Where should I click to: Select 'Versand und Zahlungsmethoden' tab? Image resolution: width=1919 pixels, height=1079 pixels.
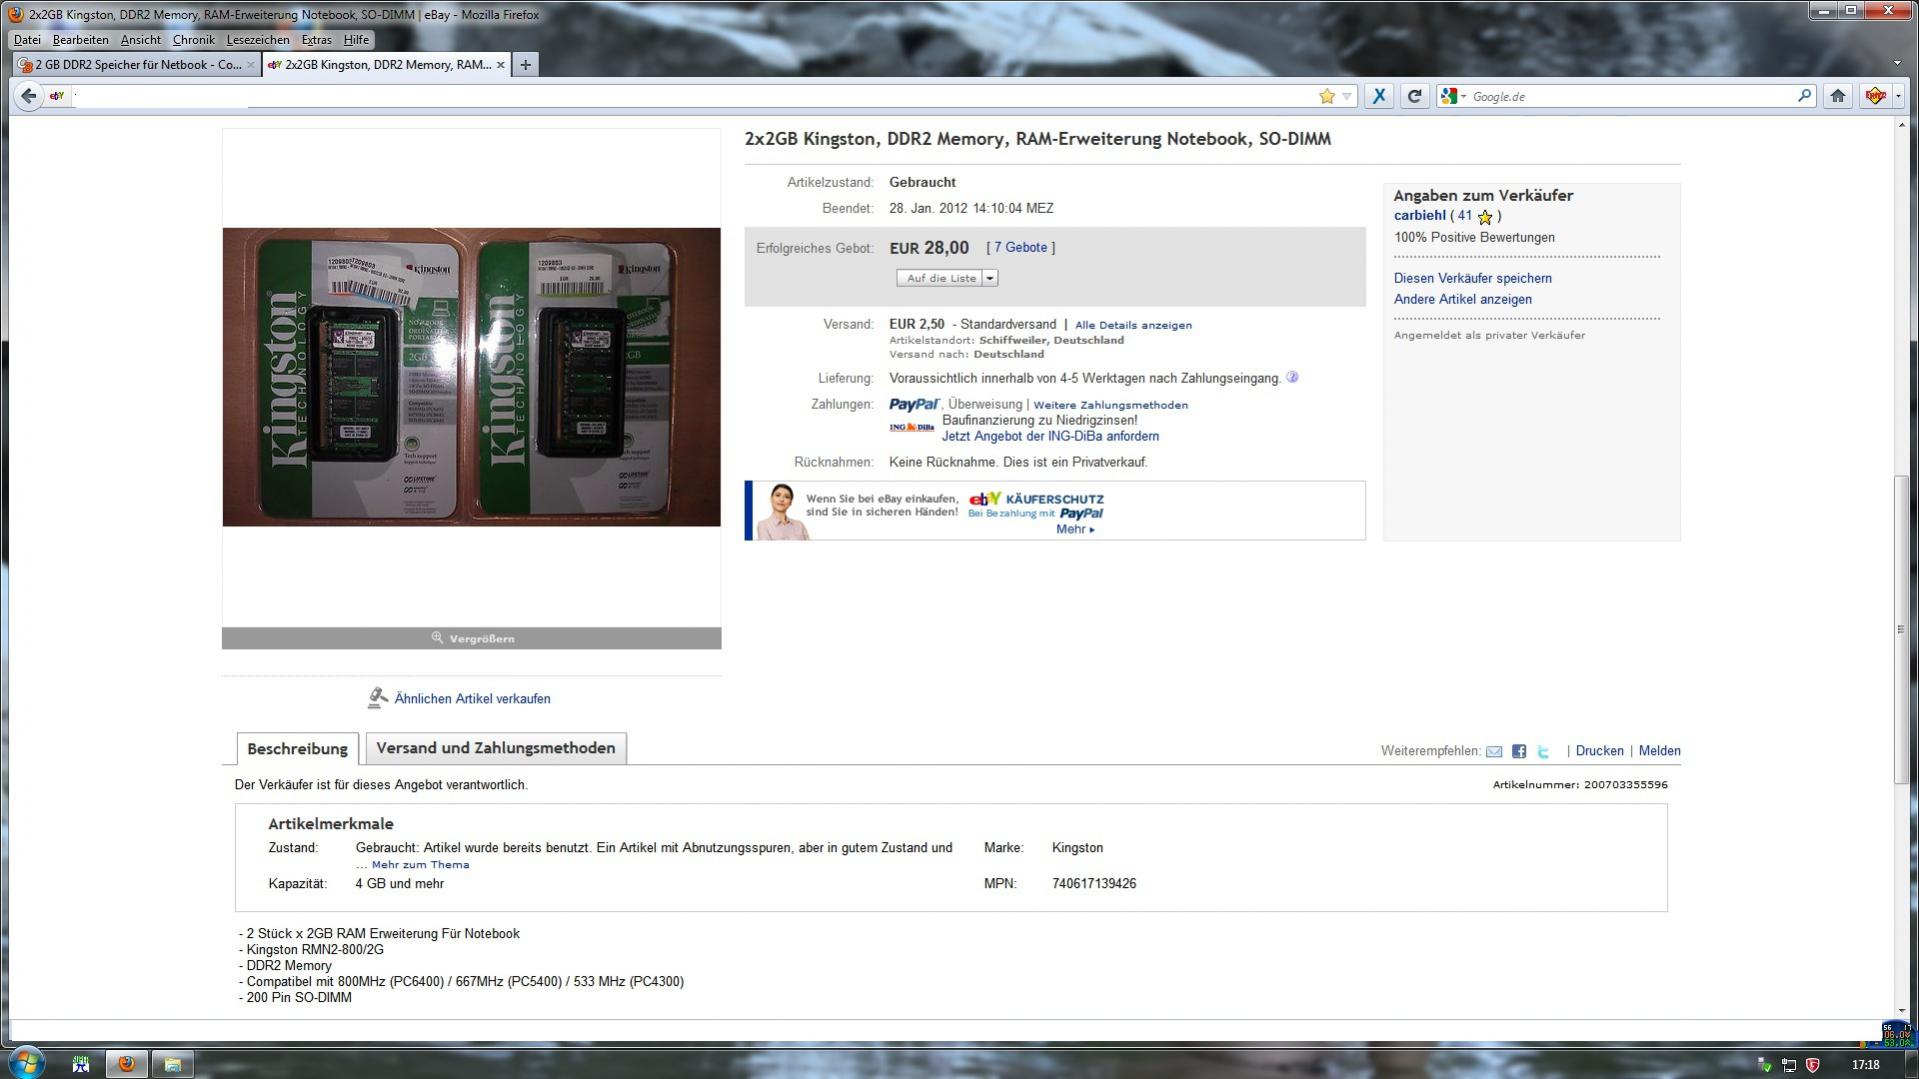495,748
